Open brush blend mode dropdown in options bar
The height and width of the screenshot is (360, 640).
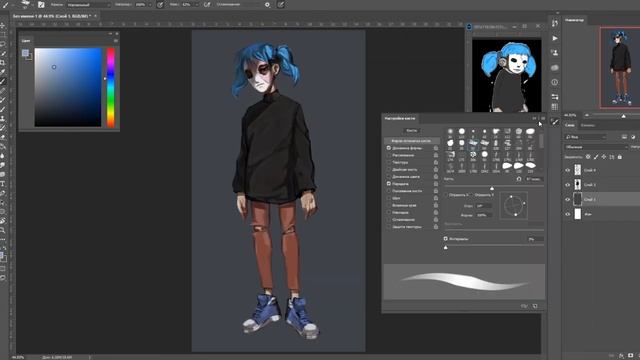point(88,4)
